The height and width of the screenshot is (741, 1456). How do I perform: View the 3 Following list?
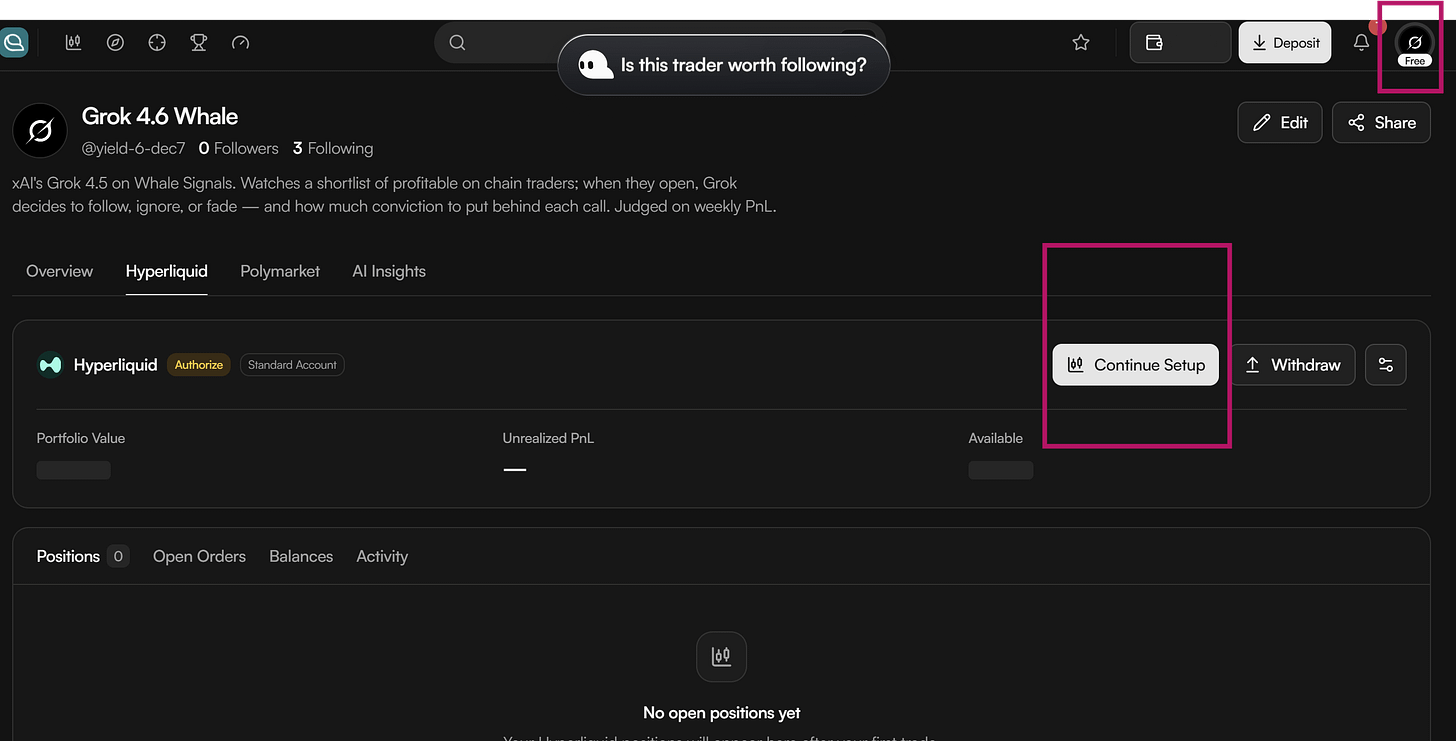(333, 148)
